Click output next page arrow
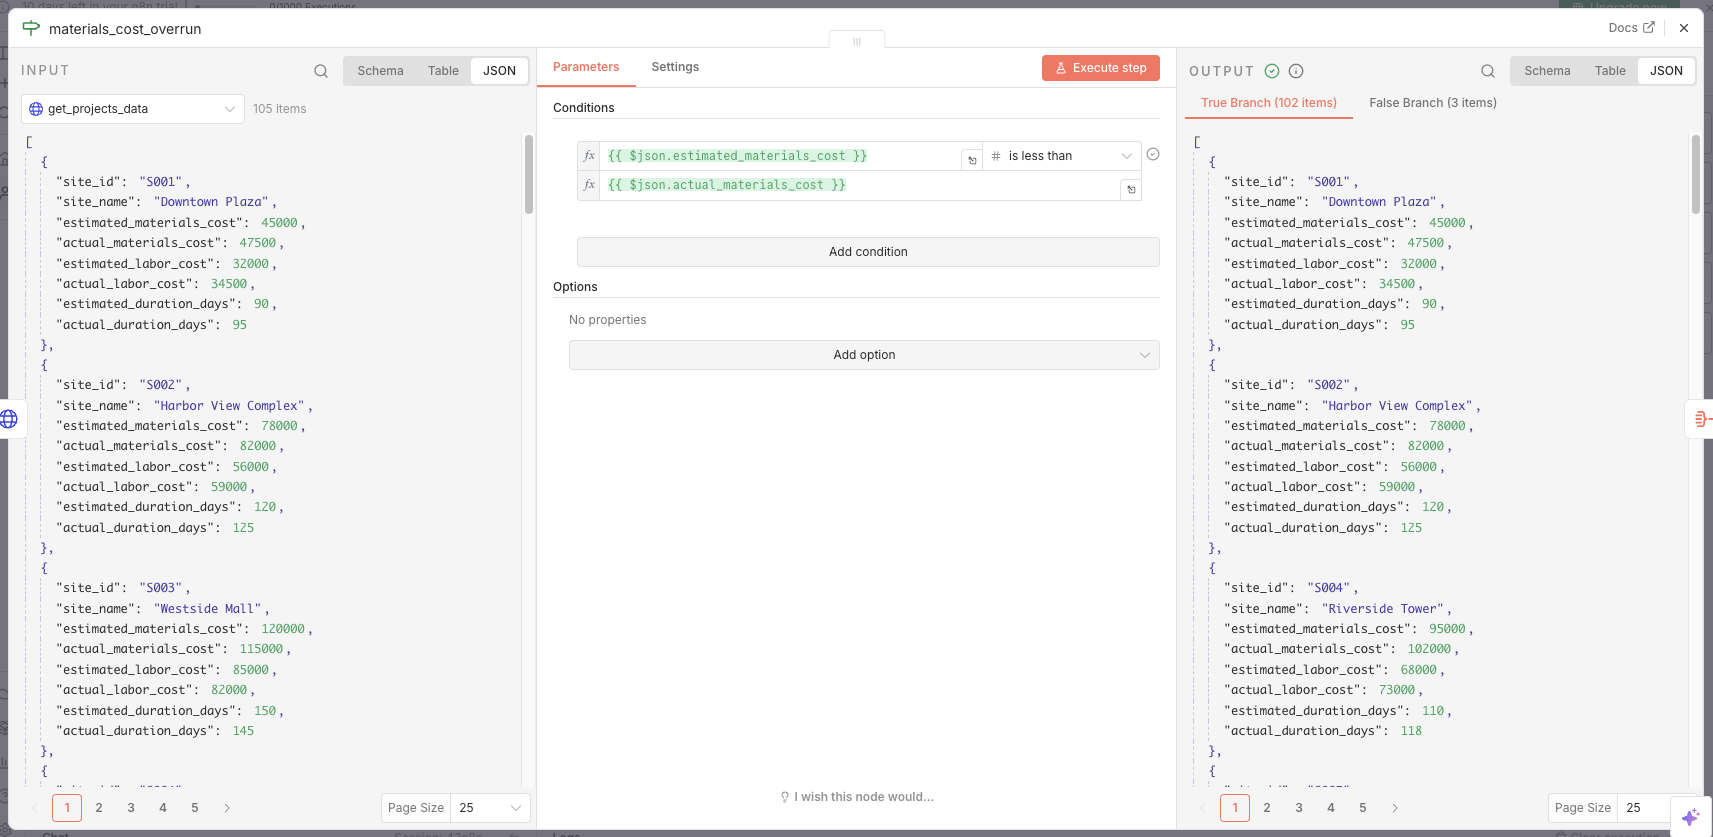1713x837 pixels. coord(1395,808)
